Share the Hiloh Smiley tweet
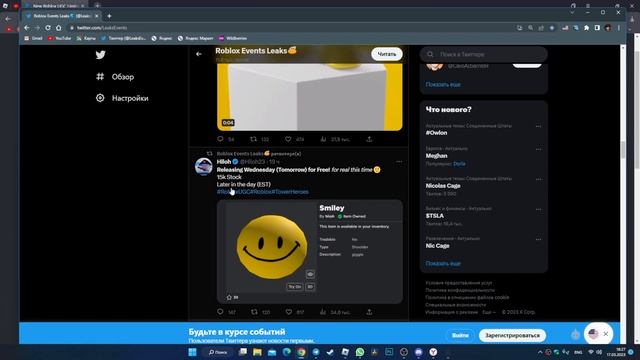 [x=369, y=312]
